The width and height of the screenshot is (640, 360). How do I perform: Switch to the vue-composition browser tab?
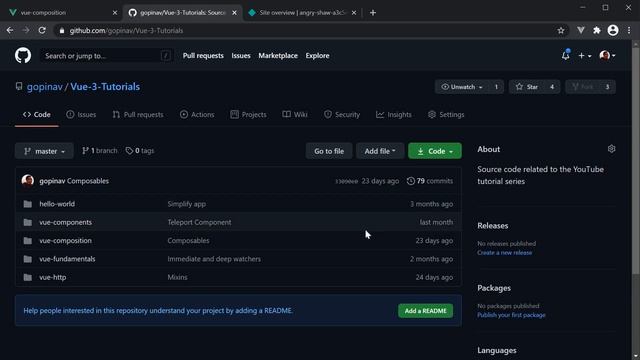click(61, 13)
